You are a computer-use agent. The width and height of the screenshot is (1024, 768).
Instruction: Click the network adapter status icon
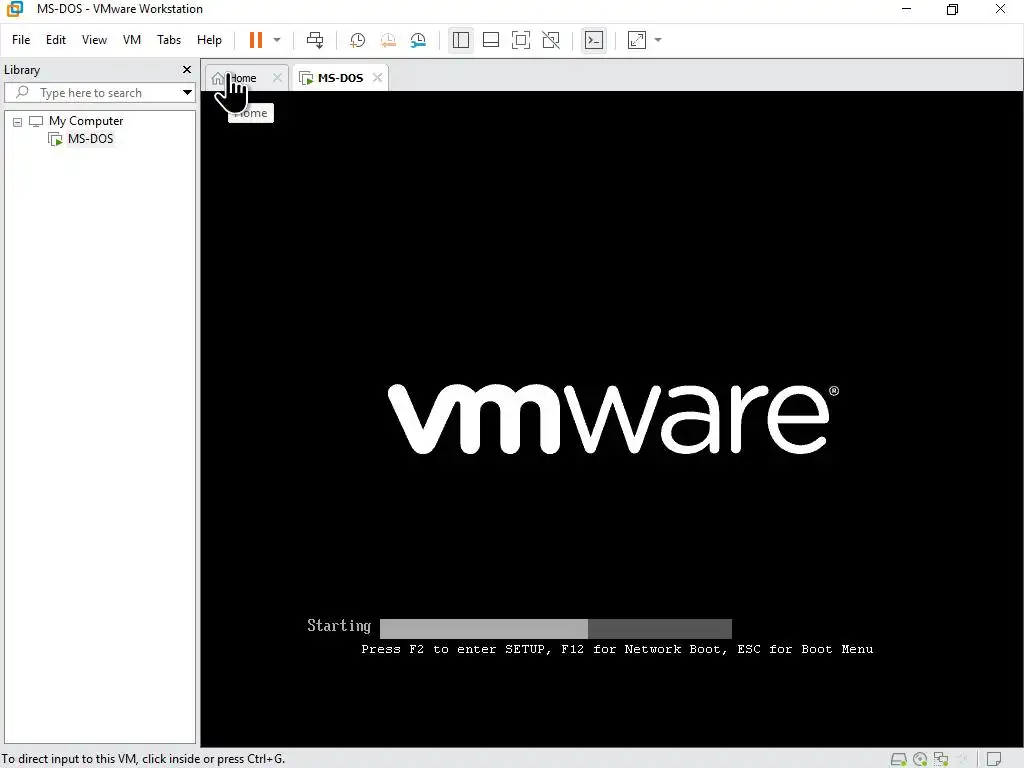click(x=941, y=759)
